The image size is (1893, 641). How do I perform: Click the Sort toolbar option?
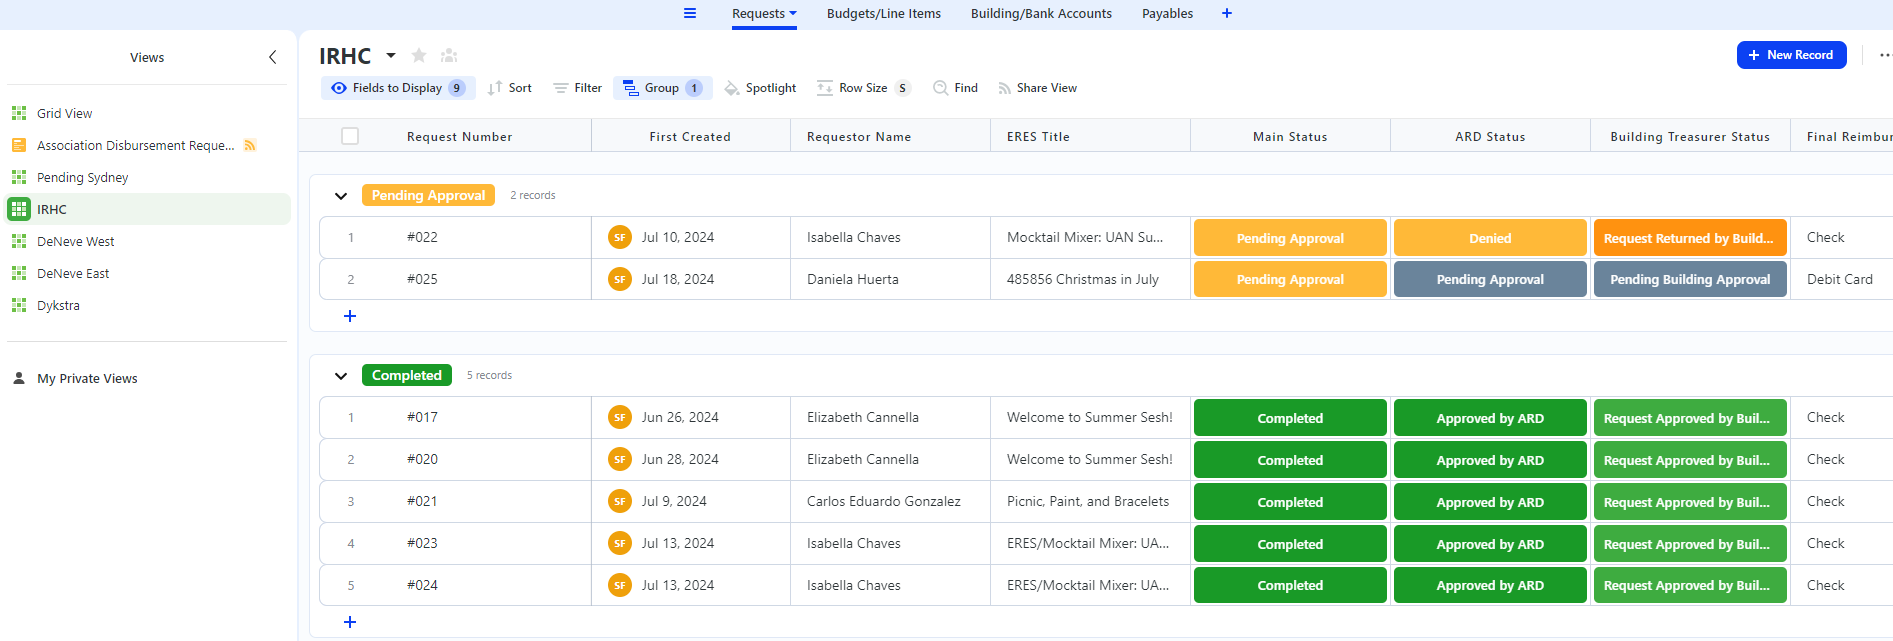click(510, 88)
